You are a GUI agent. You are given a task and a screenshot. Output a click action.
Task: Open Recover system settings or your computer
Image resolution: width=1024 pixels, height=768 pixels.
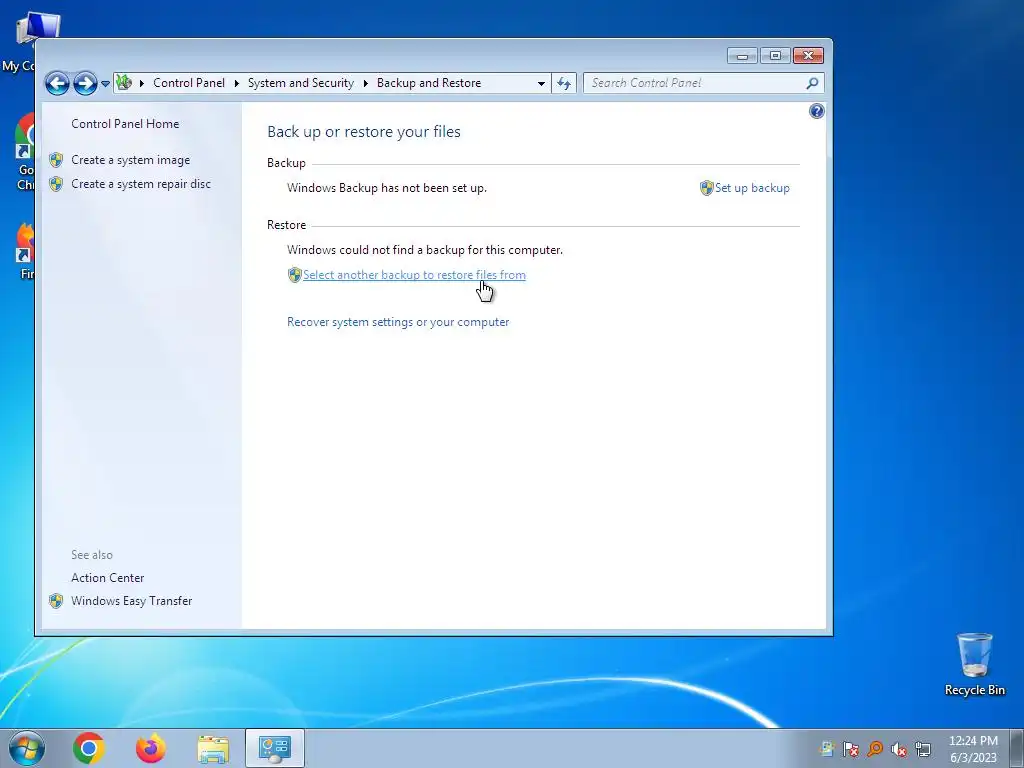coord(398,322)
